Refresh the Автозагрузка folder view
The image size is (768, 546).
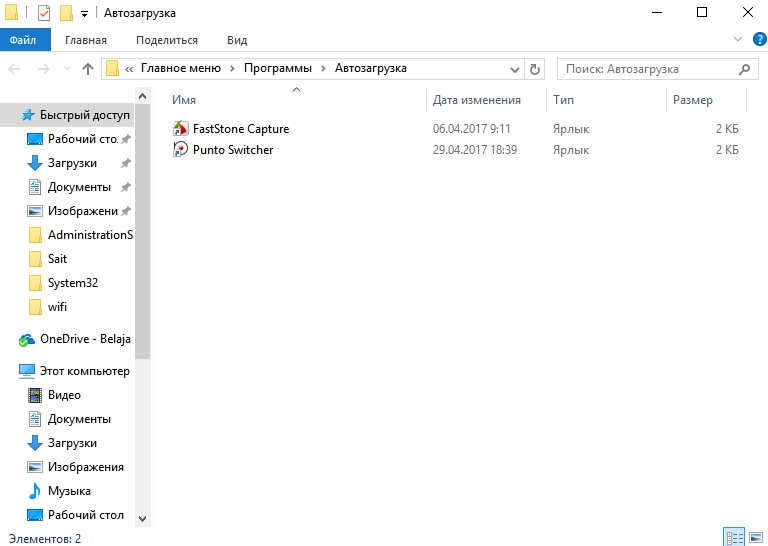pos(535,69)
